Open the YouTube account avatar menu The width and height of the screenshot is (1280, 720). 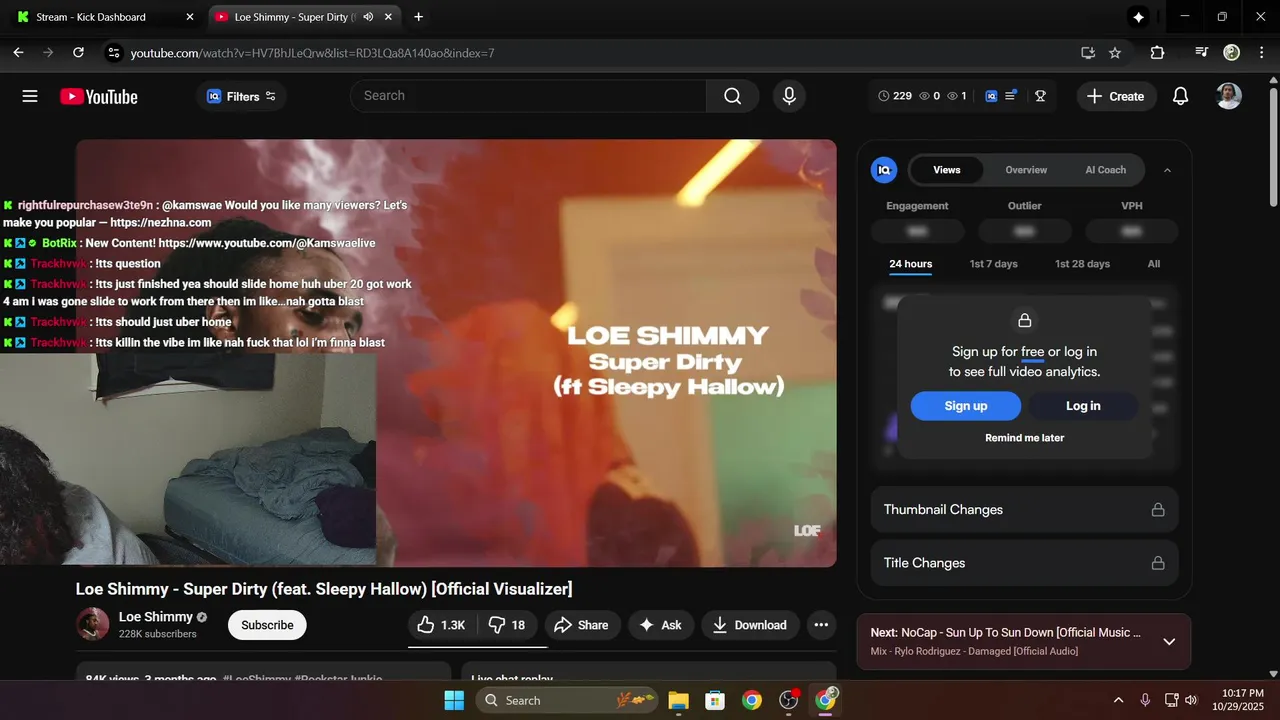coord(1229,96)
